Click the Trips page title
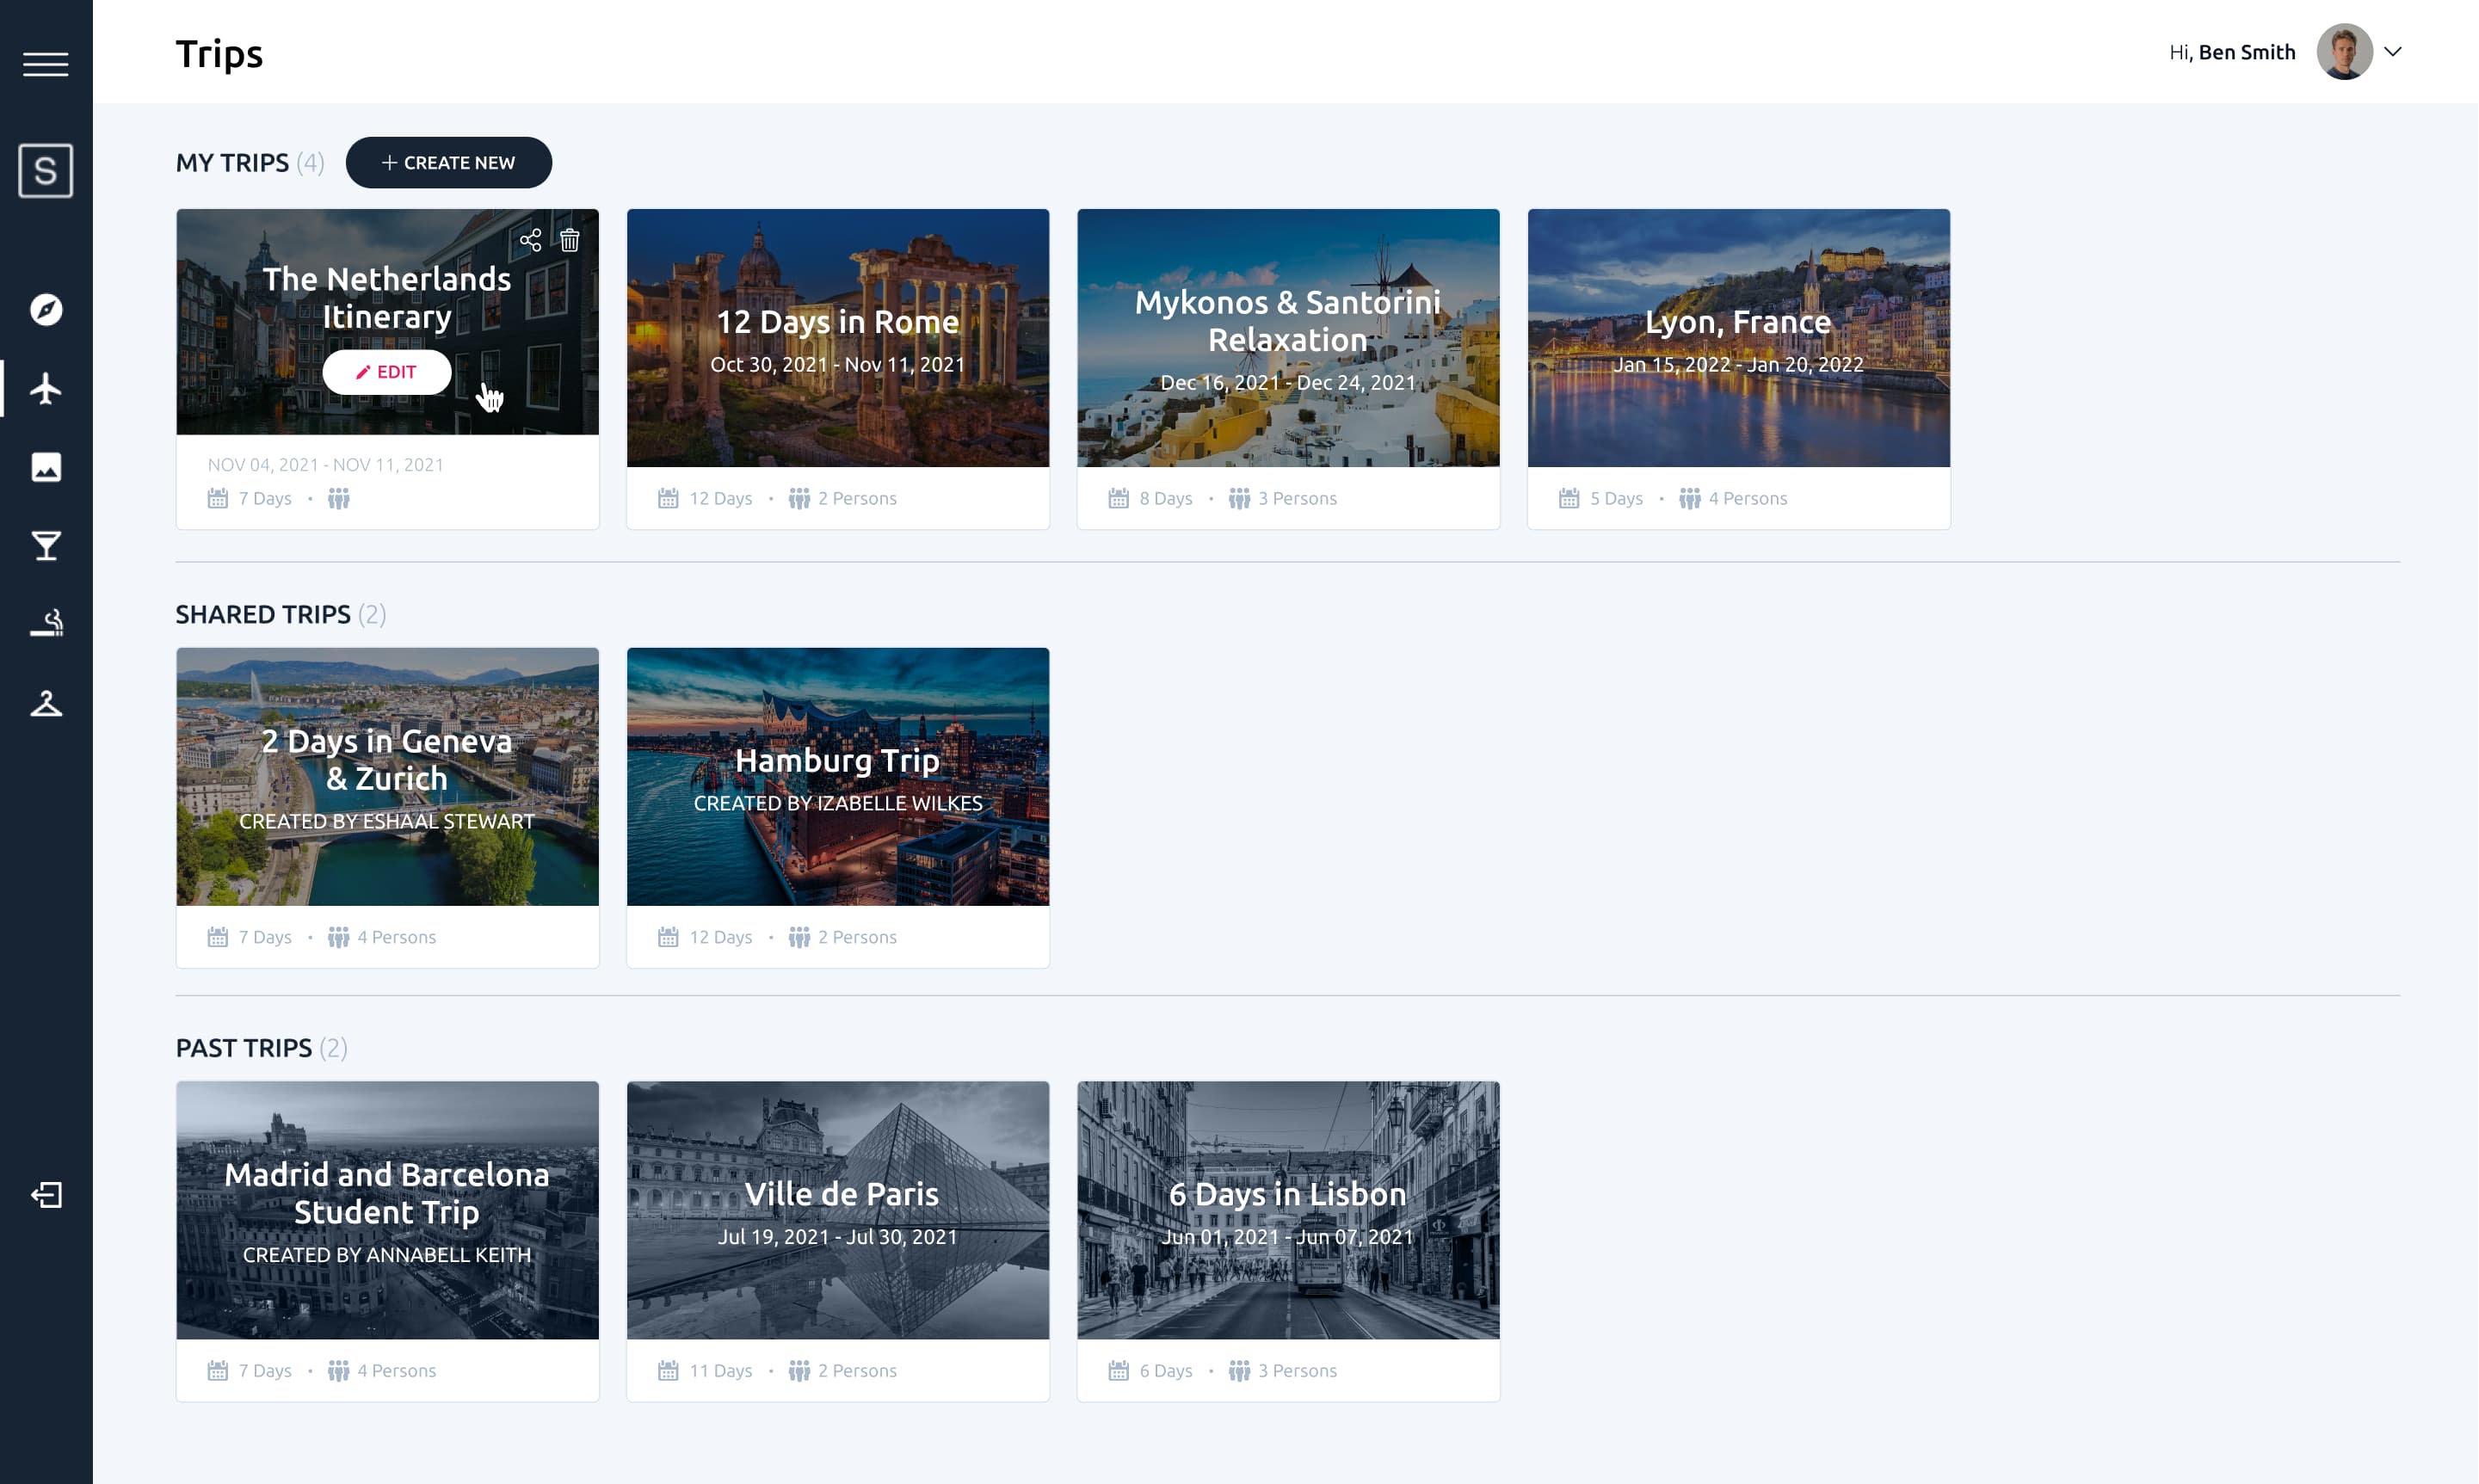 coord(219,54)
